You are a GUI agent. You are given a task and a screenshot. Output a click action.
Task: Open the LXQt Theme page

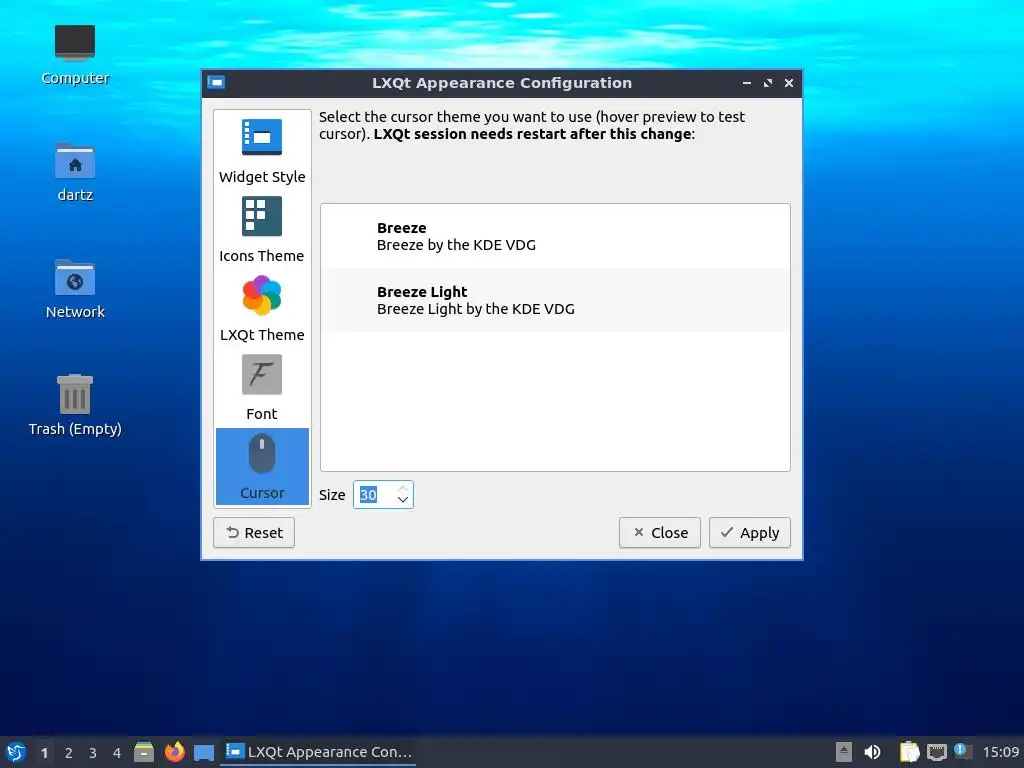point(262,309)
